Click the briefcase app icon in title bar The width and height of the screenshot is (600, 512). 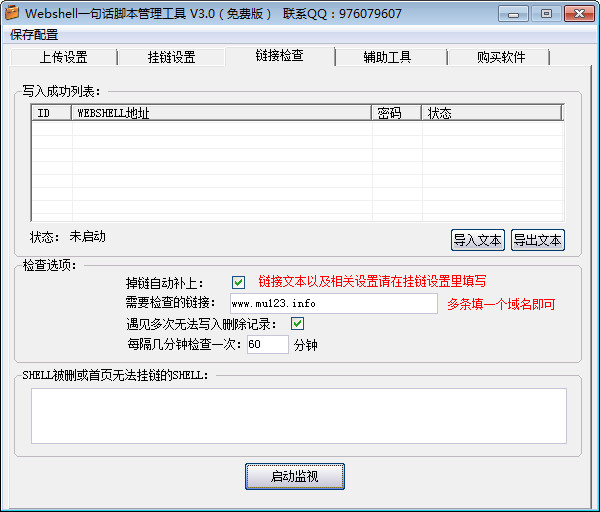coord(12,13)
